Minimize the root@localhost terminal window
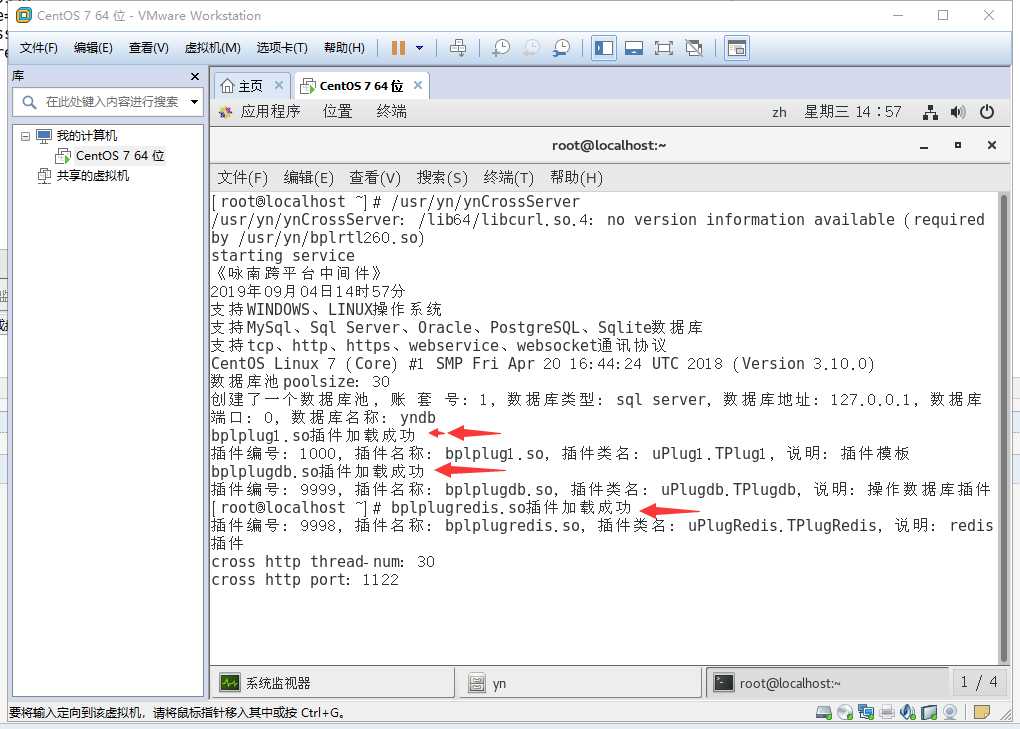This screenshot has height=729, width=1020. click(x=924, y=146)
